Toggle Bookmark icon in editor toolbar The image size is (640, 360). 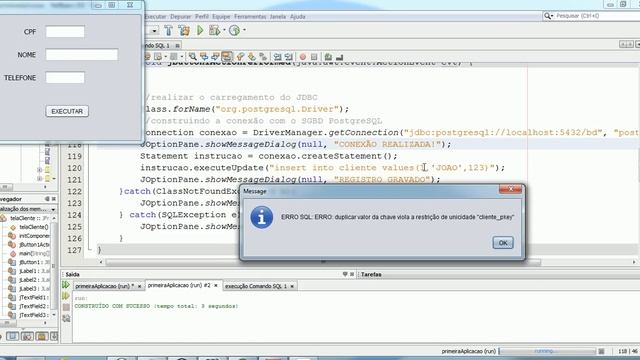(x=263, y=57)
